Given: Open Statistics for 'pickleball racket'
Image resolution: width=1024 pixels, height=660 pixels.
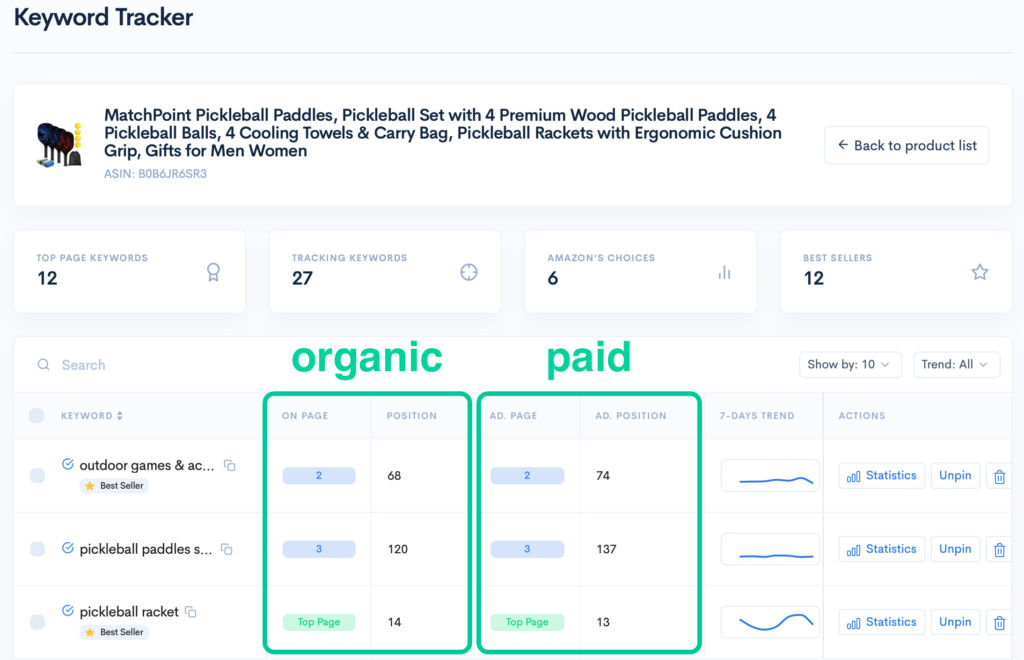Looking at the screenshot, I should click(881, 621).
